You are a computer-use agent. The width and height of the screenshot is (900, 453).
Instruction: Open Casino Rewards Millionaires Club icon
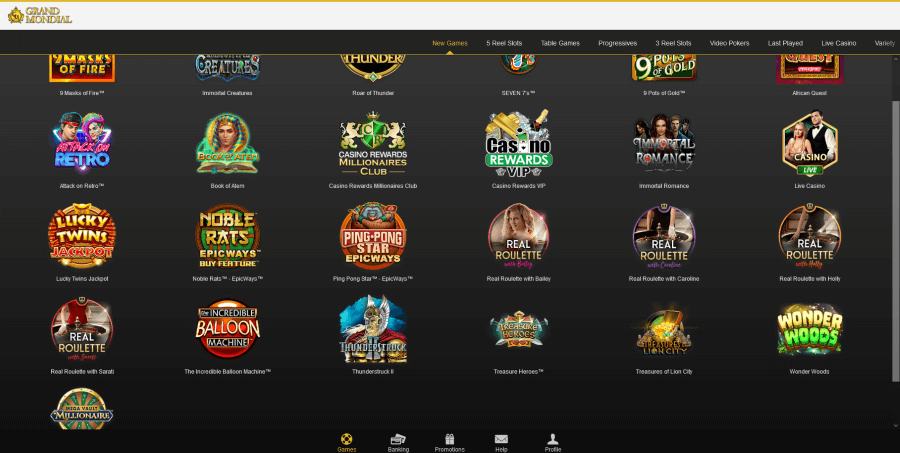click(373, 143)
